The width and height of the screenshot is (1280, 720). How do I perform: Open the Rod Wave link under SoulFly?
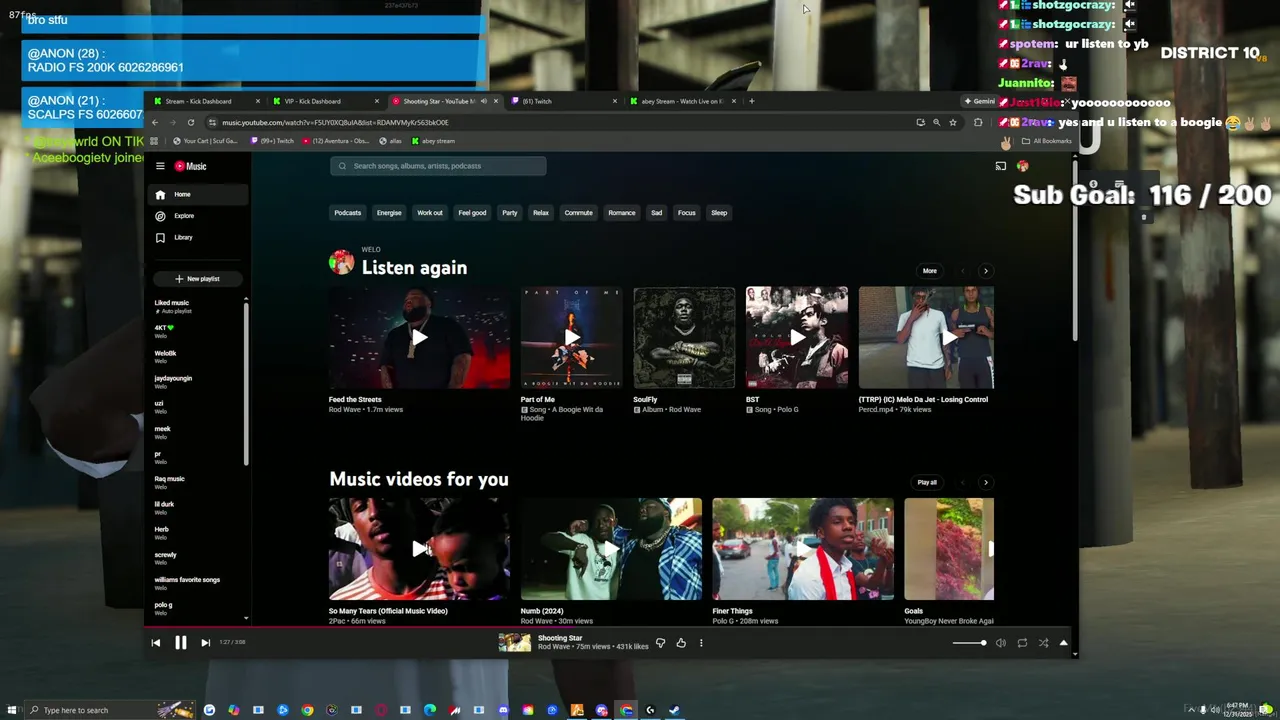click(x=685, y=410)
